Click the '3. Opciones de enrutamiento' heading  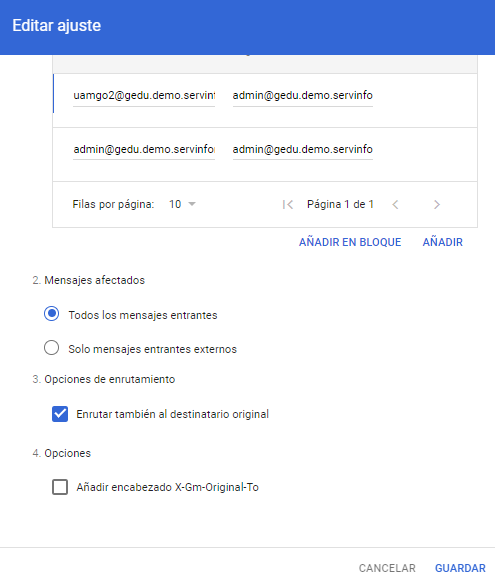(x=103, y=379)
